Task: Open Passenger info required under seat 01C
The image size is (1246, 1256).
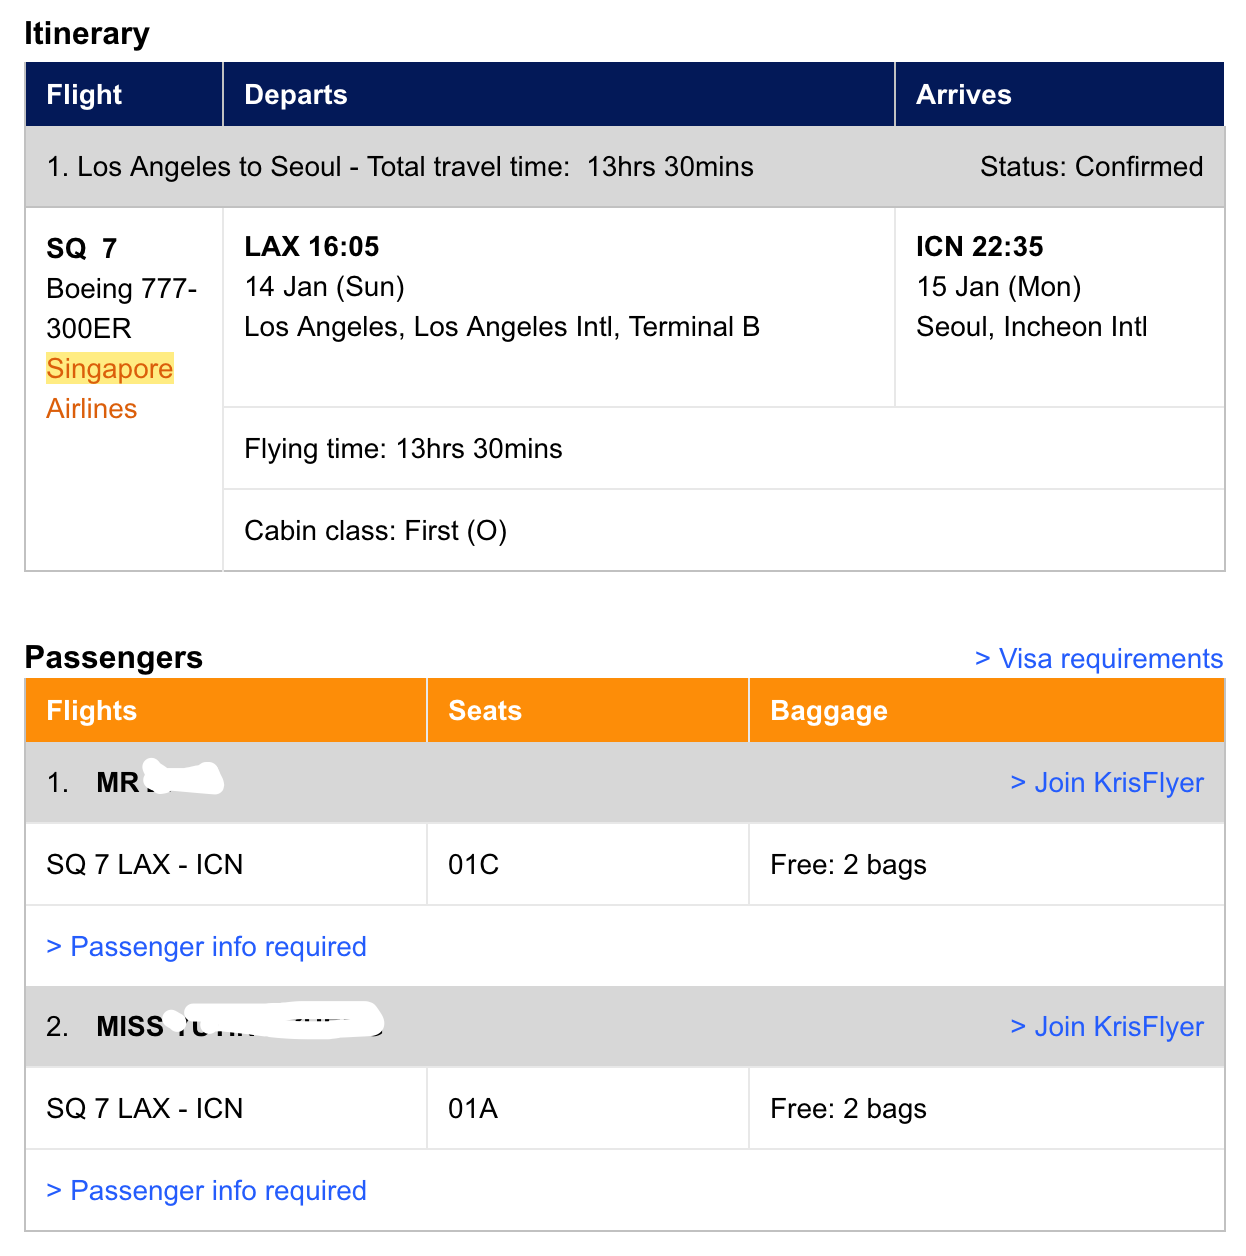Action: point(206,947)
